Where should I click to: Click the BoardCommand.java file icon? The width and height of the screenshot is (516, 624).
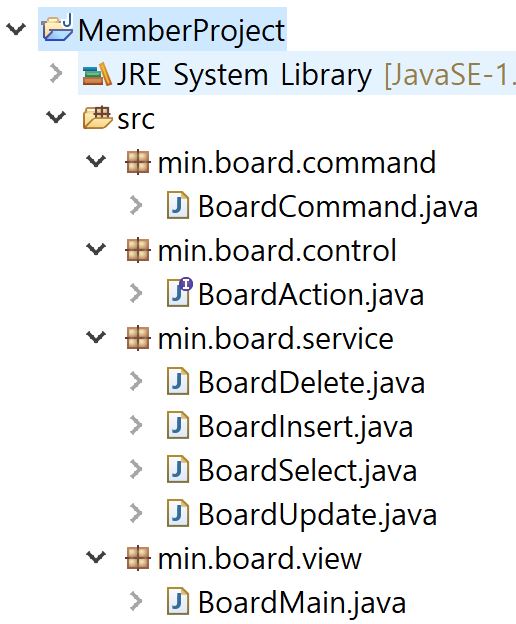coord(178,205)
